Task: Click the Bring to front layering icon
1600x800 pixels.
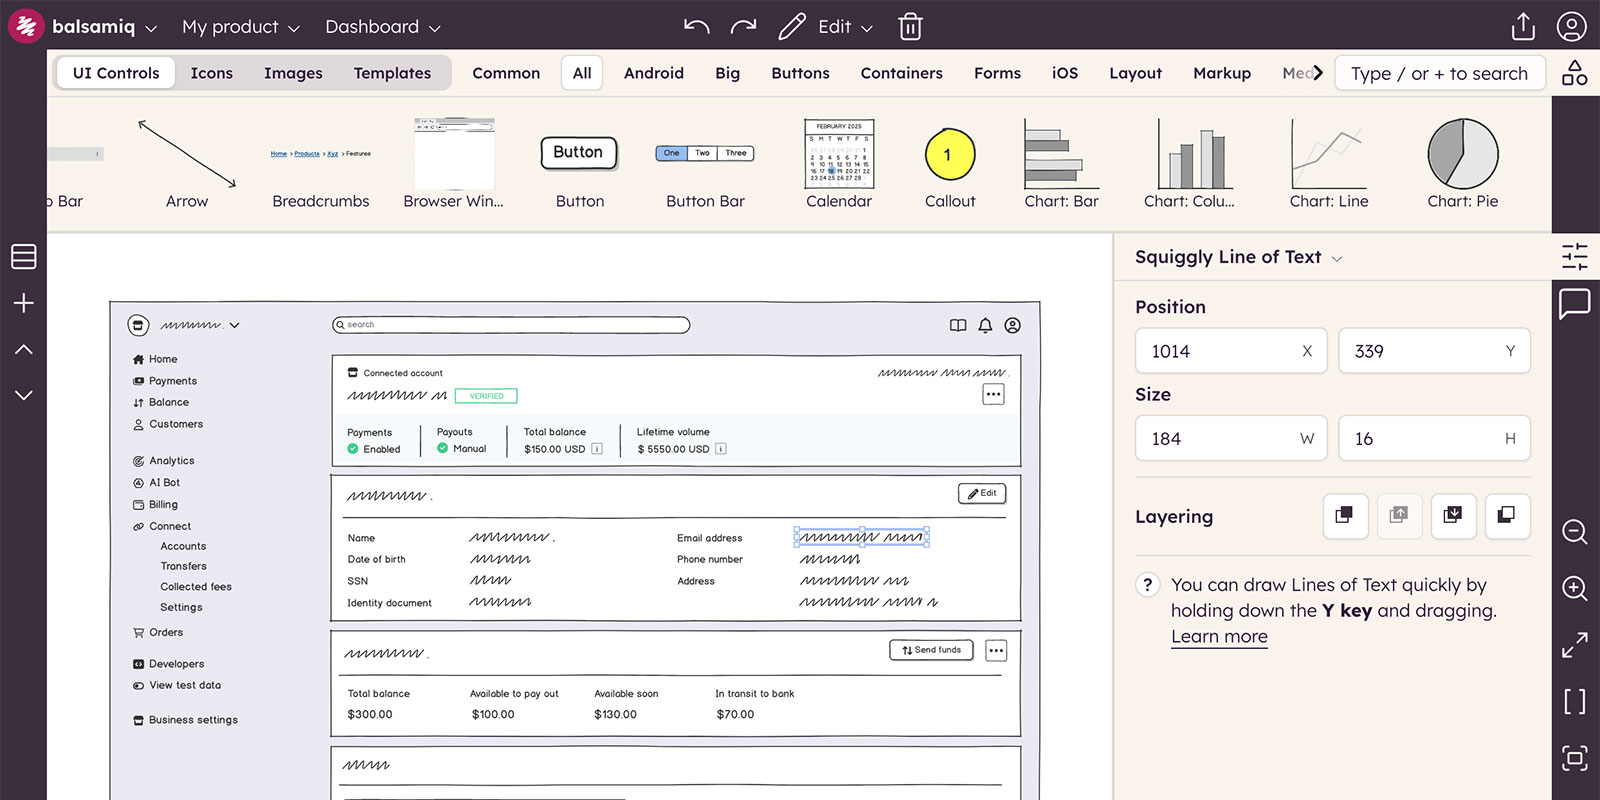Action: tap(1345, 516)
